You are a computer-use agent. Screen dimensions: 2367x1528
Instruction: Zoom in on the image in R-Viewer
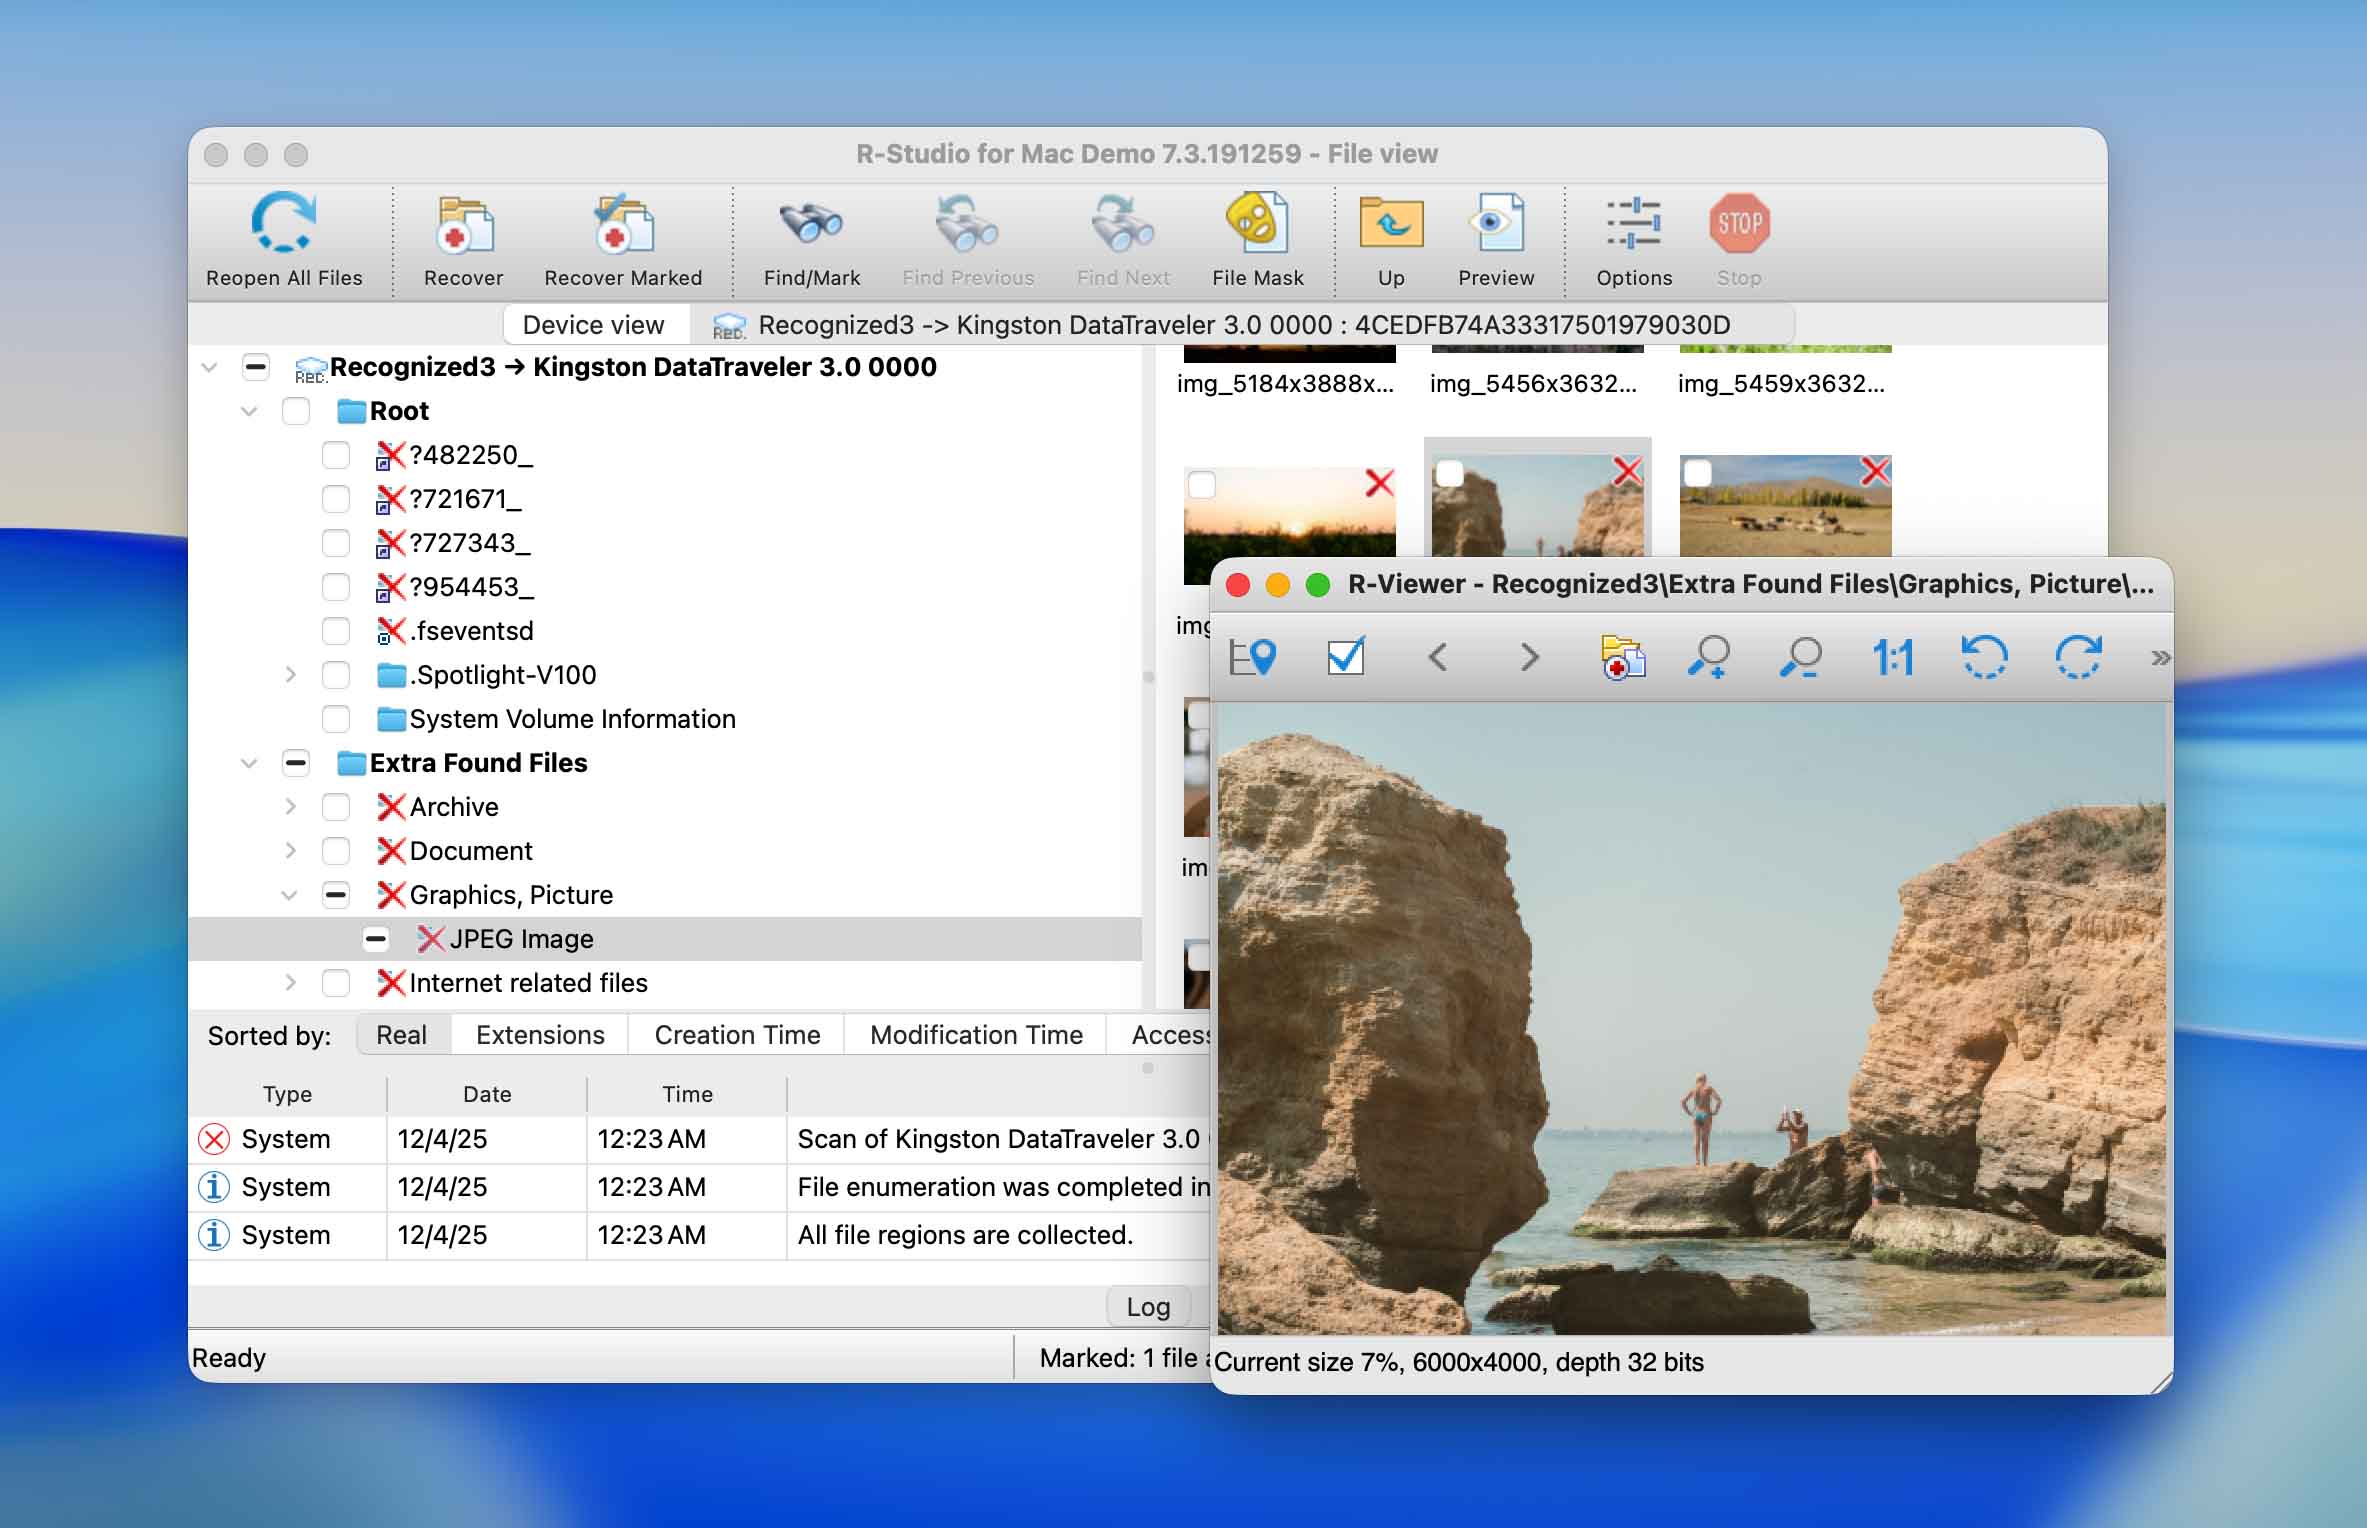point(1708,658)
